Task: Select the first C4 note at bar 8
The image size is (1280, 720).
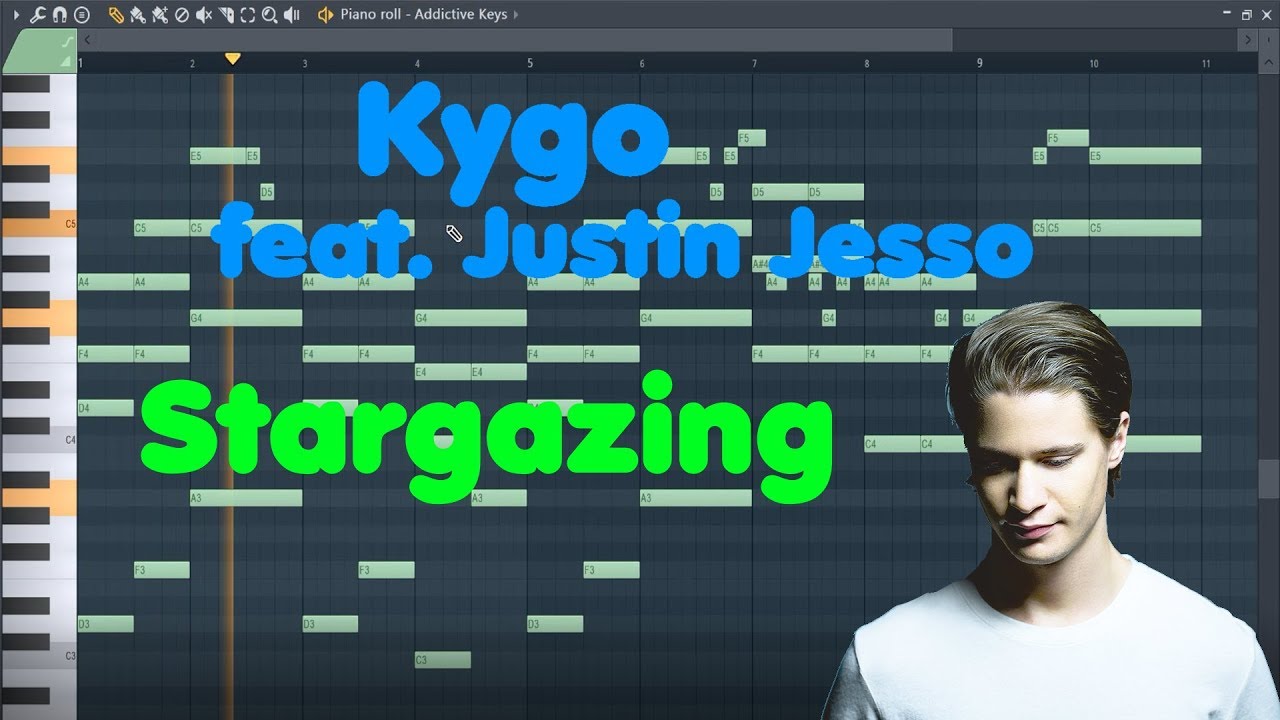Action: 892,444
